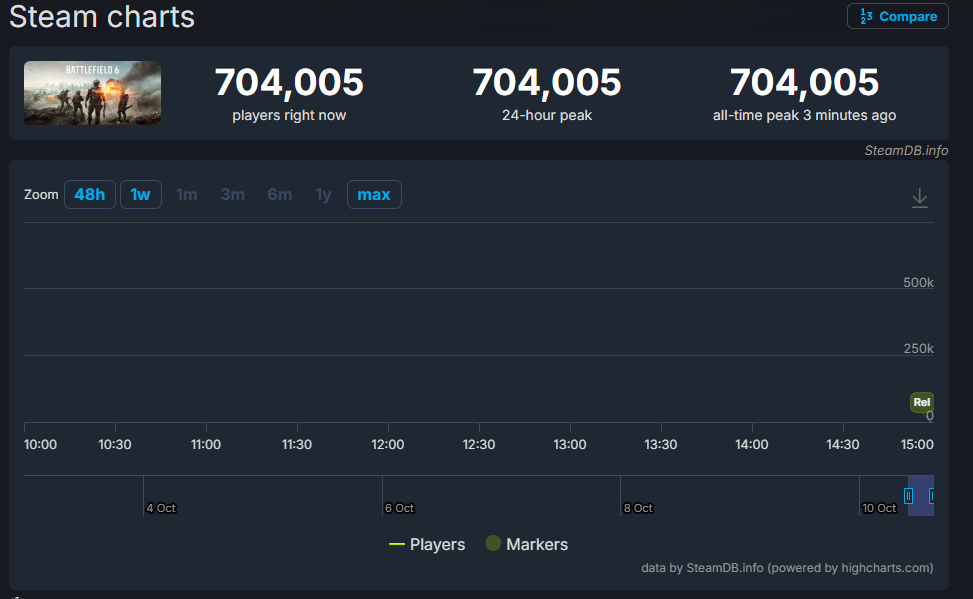Click the 10 Oct label in navigator
The height and width of the screenshot is (599, 973).
click(879, 508)
